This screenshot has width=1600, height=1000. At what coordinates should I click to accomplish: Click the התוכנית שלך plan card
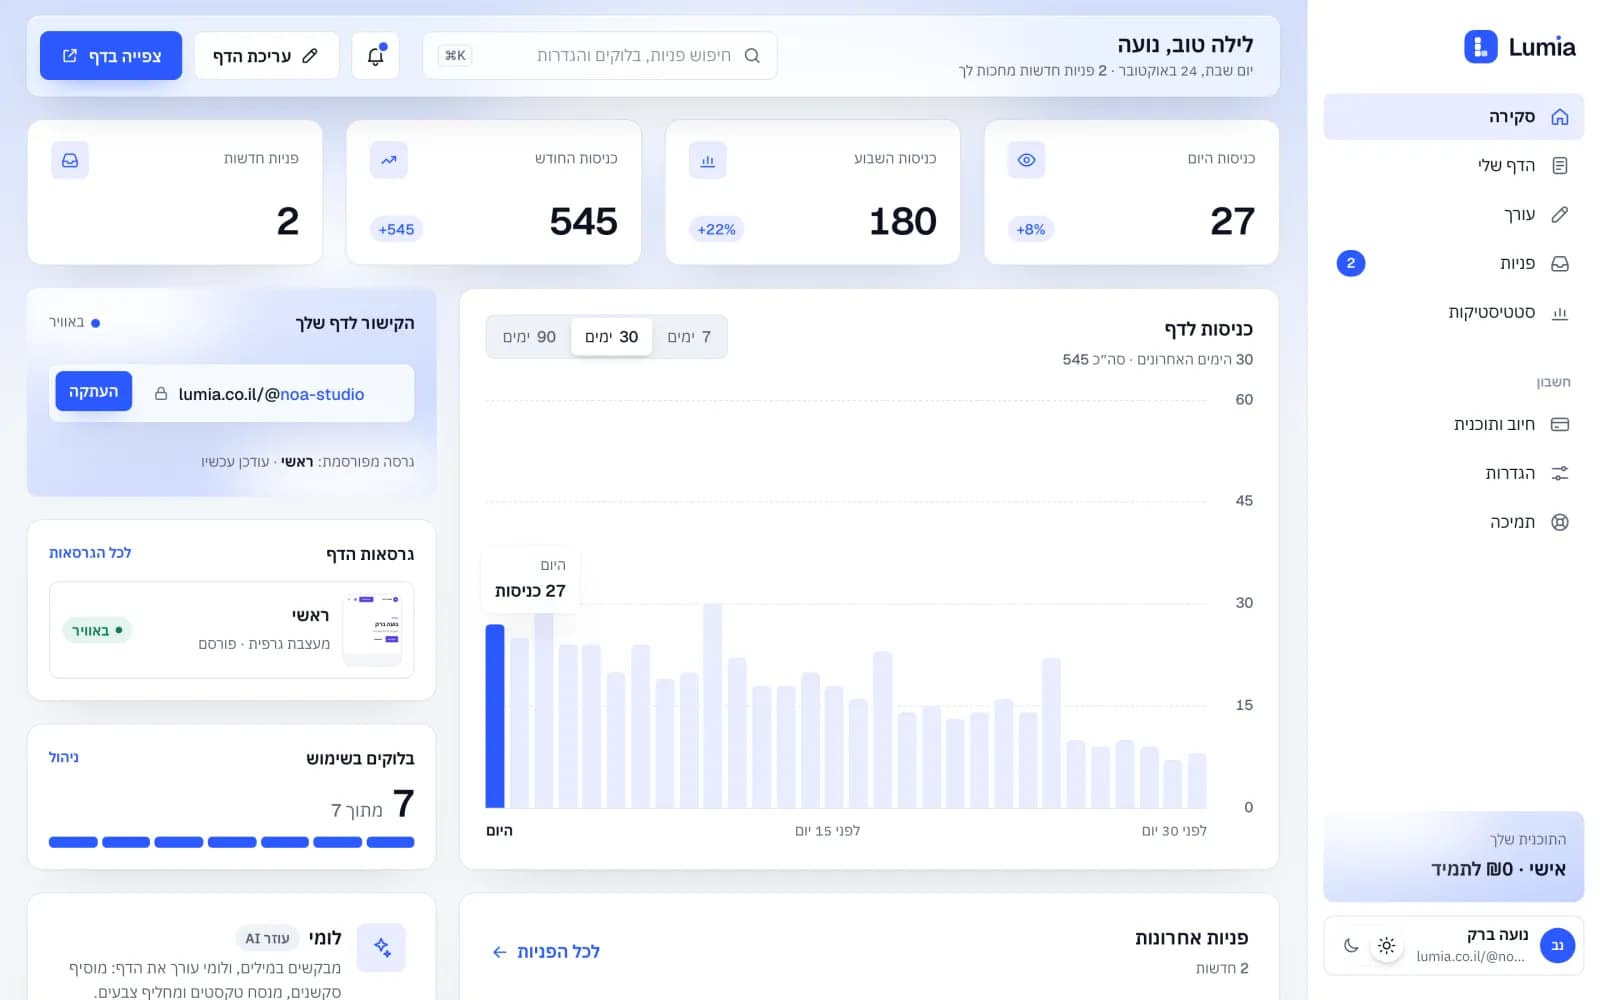click(x=1453, y=856)
